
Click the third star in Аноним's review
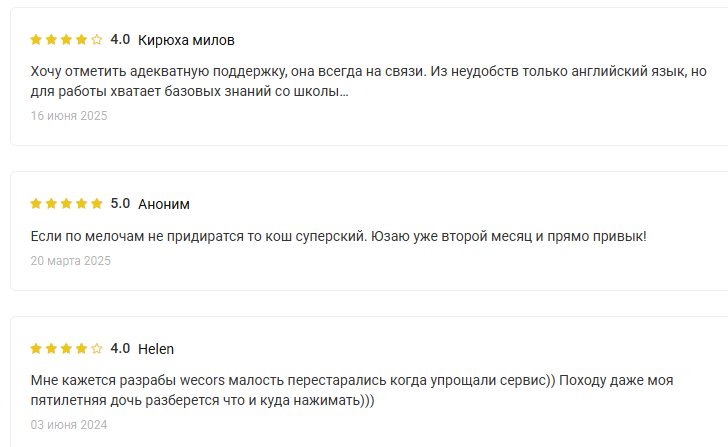[66, 204]
